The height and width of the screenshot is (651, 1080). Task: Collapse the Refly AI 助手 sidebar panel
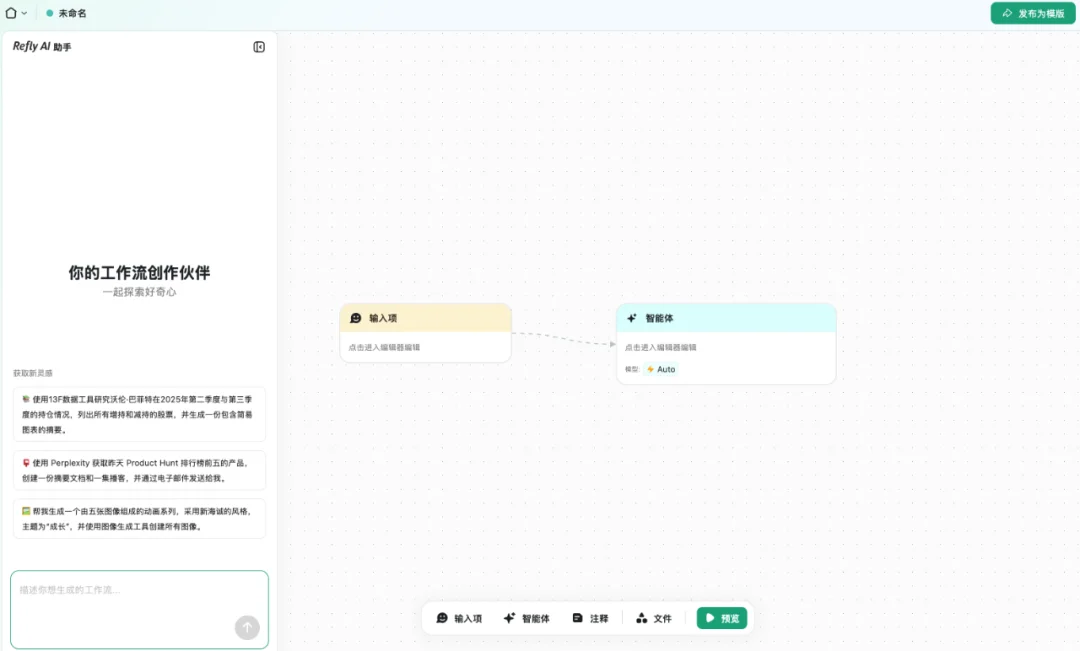(259, 46)
